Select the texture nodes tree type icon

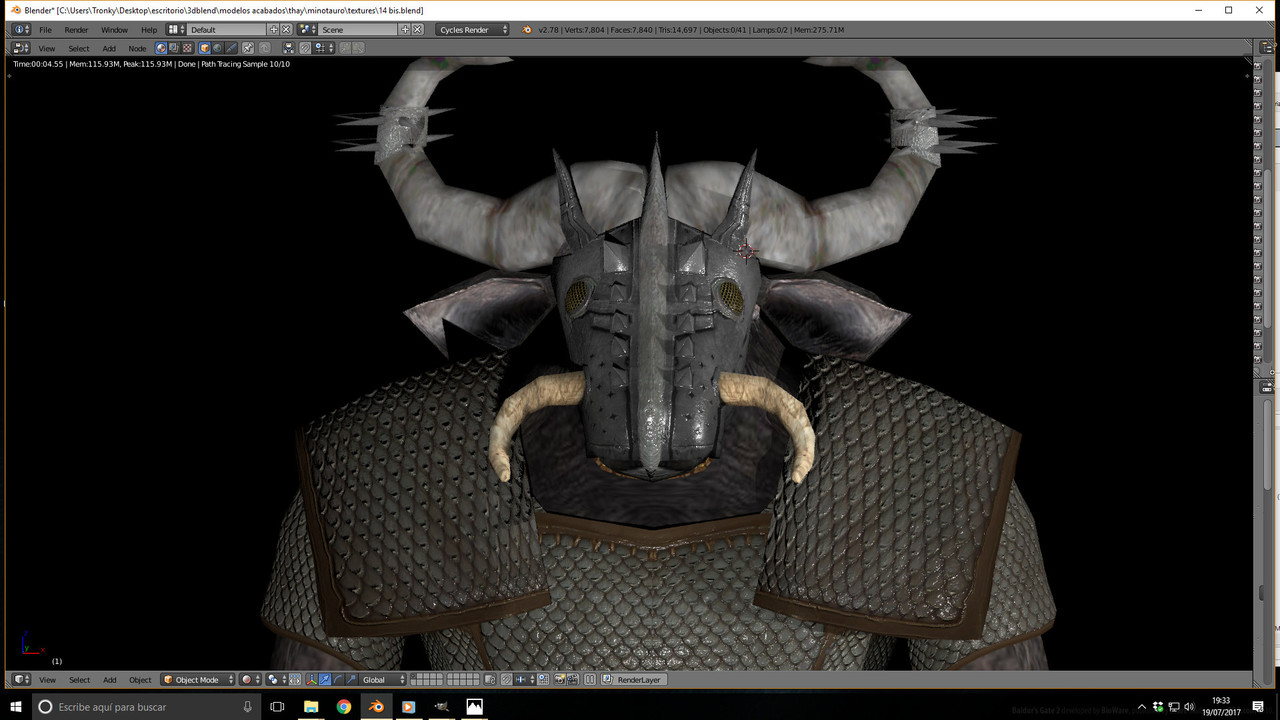click(x=187, y=48)
